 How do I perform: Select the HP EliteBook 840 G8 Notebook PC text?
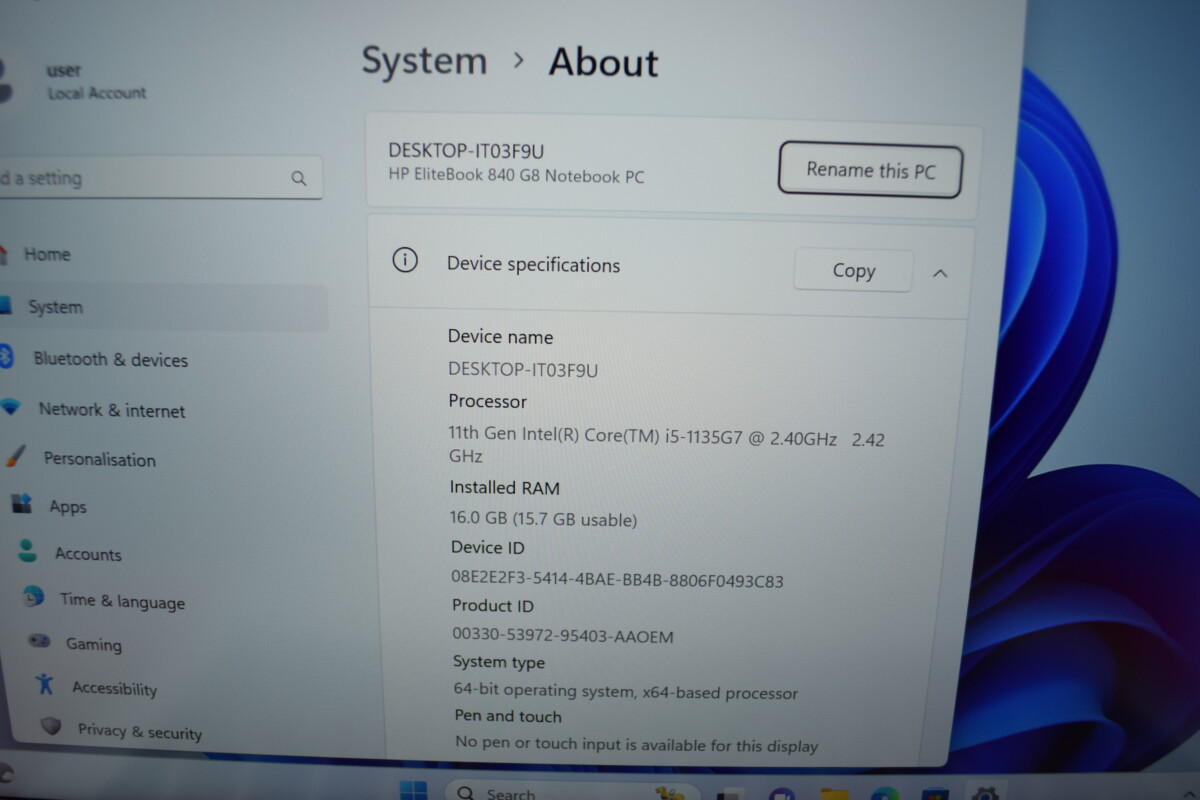[516, 177]
